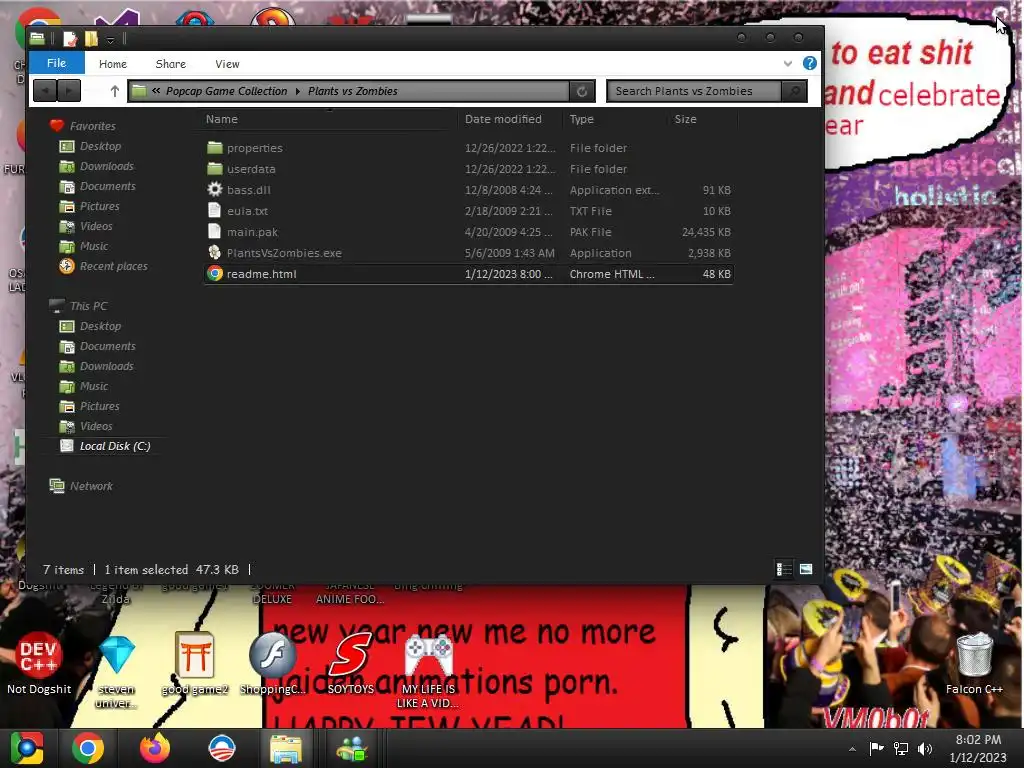Image resolution: width=1024 pixels, height=768 pixels.
Task: Click Start button on taskbar
Action: coord(27,748)
